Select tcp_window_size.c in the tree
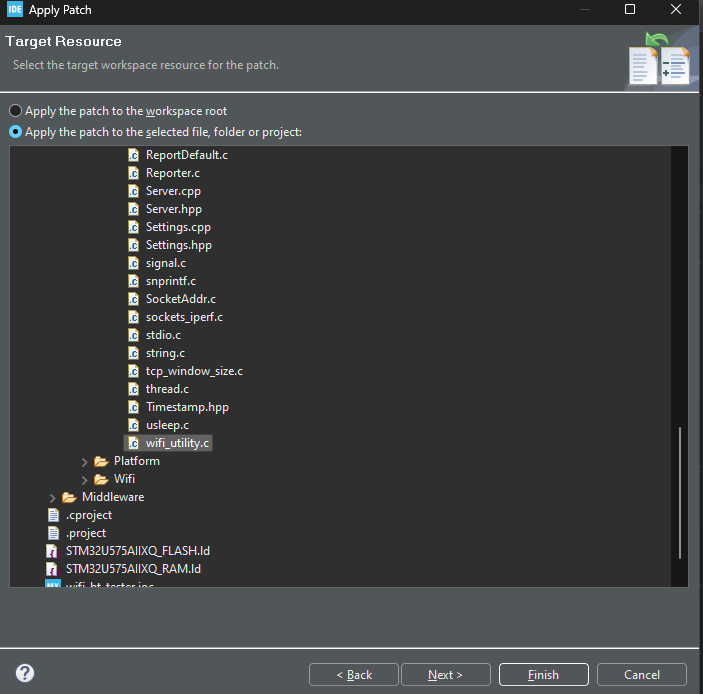This screenshot has height=694, width=703. (x=194, y=371)
